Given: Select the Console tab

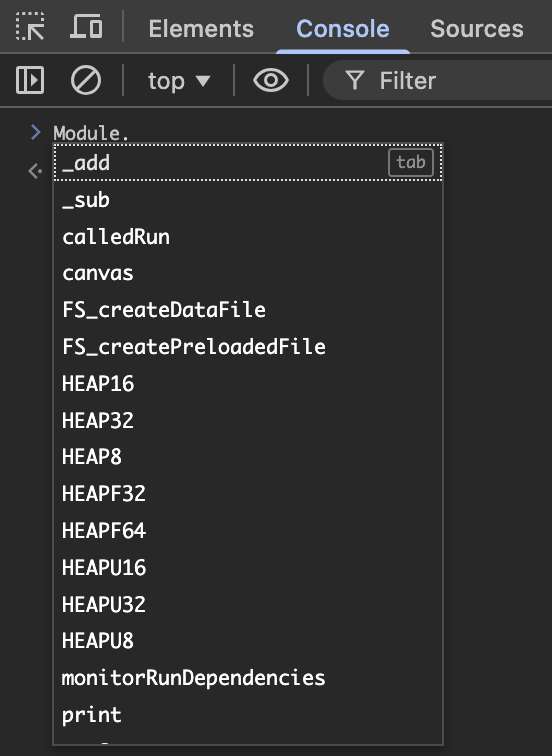Looking at the screenshot, I should point(343,28).
